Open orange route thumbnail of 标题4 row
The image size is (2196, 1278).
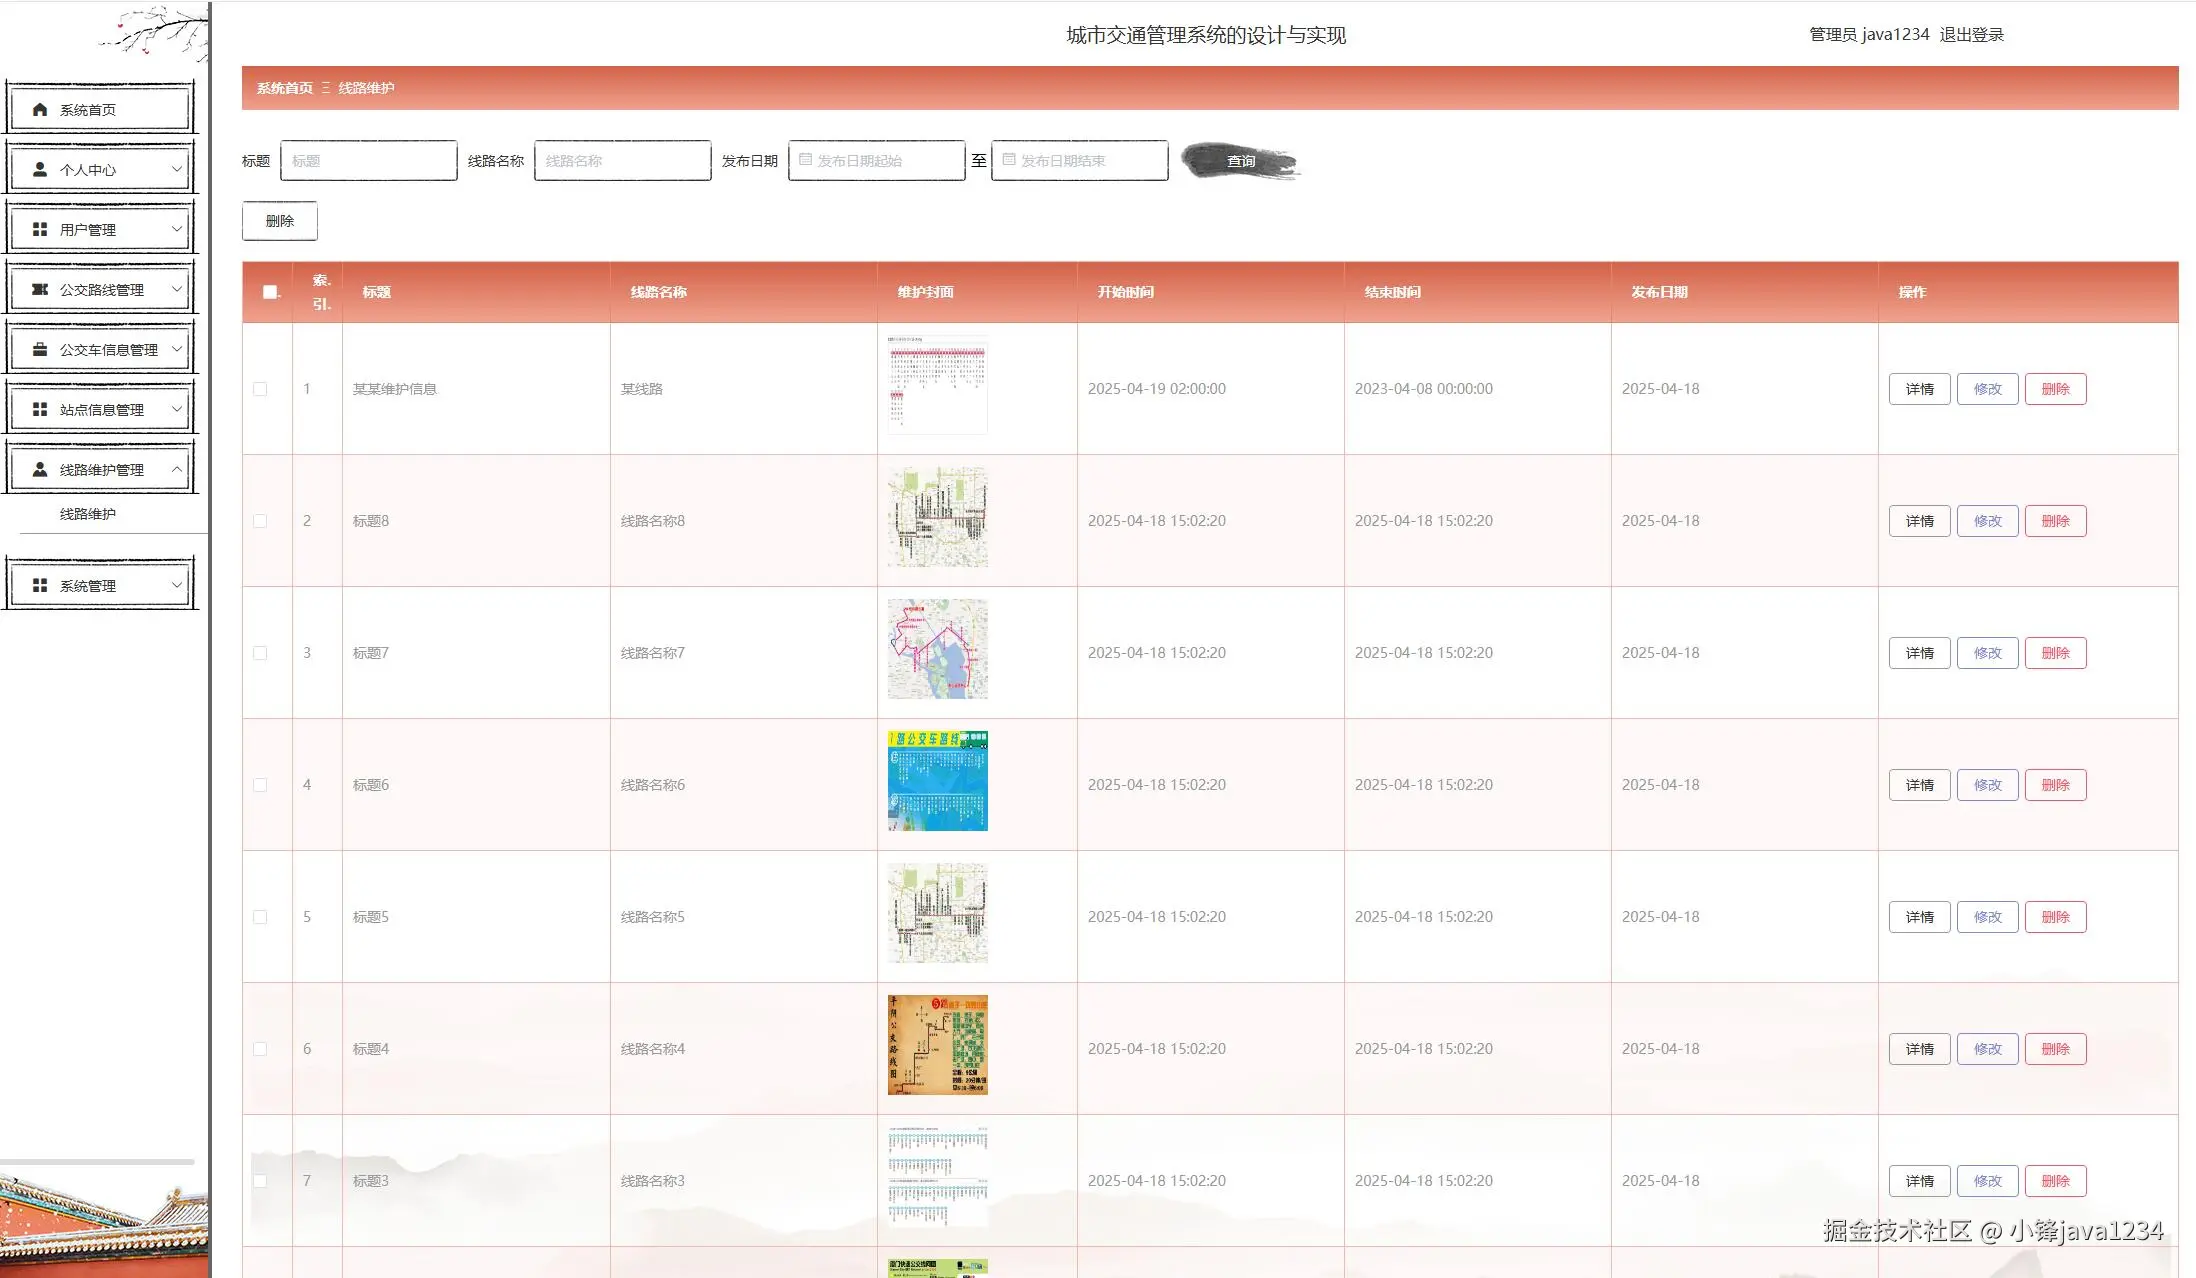[938, 1045]
